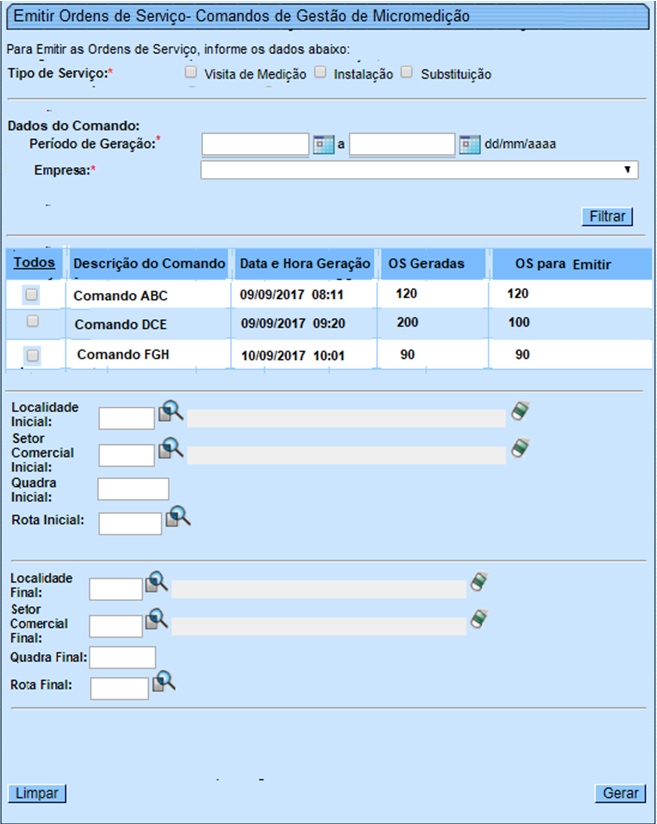Image resolution: width=657 pixels, height=824 pixels.
Task: Click the OS para Emitir value 100
Action: (x=519, y=322)
